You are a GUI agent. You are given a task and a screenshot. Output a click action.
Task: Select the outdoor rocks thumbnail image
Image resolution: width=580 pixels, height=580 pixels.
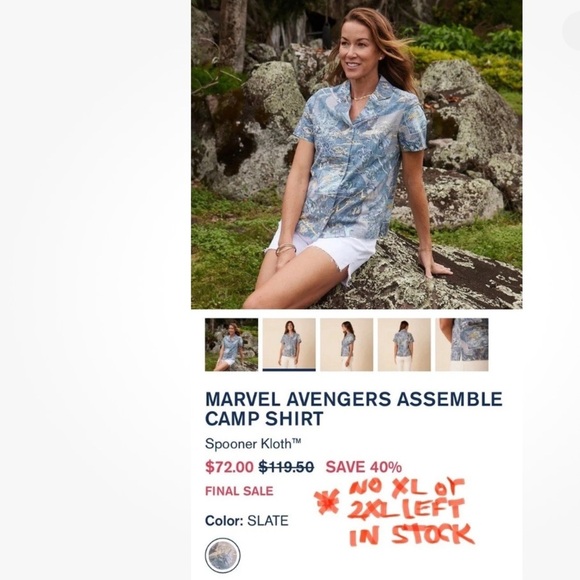(x=232, y=344)
